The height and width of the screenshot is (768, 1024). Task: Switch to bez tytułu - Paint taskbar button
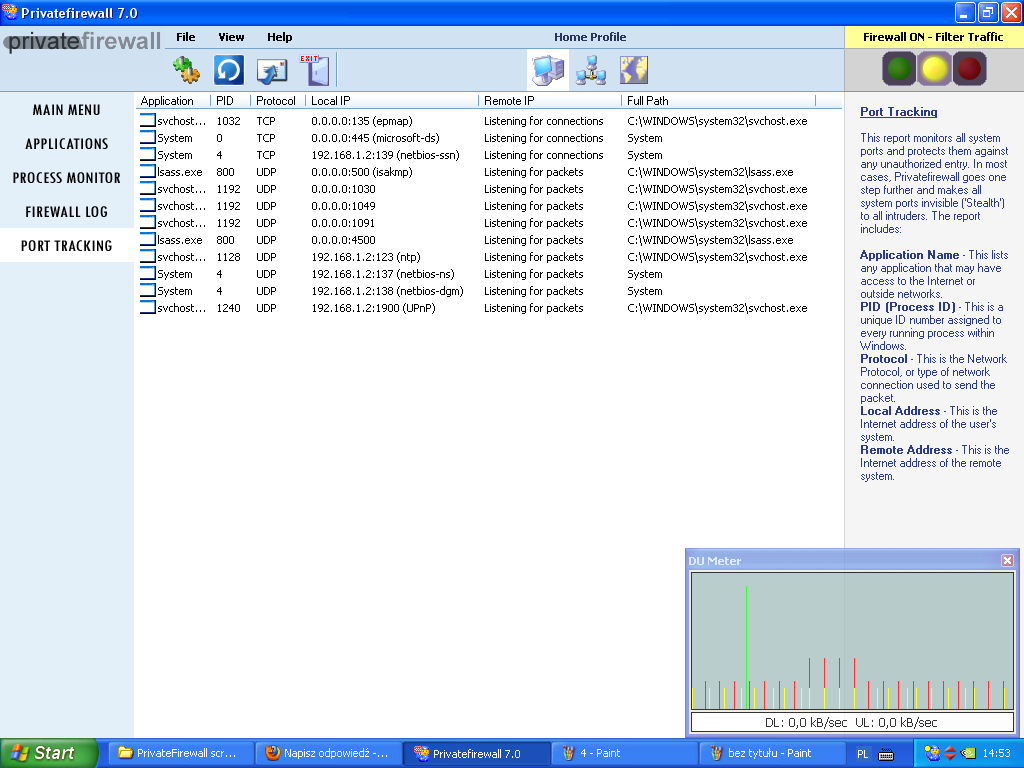click(x=772, y=753)
